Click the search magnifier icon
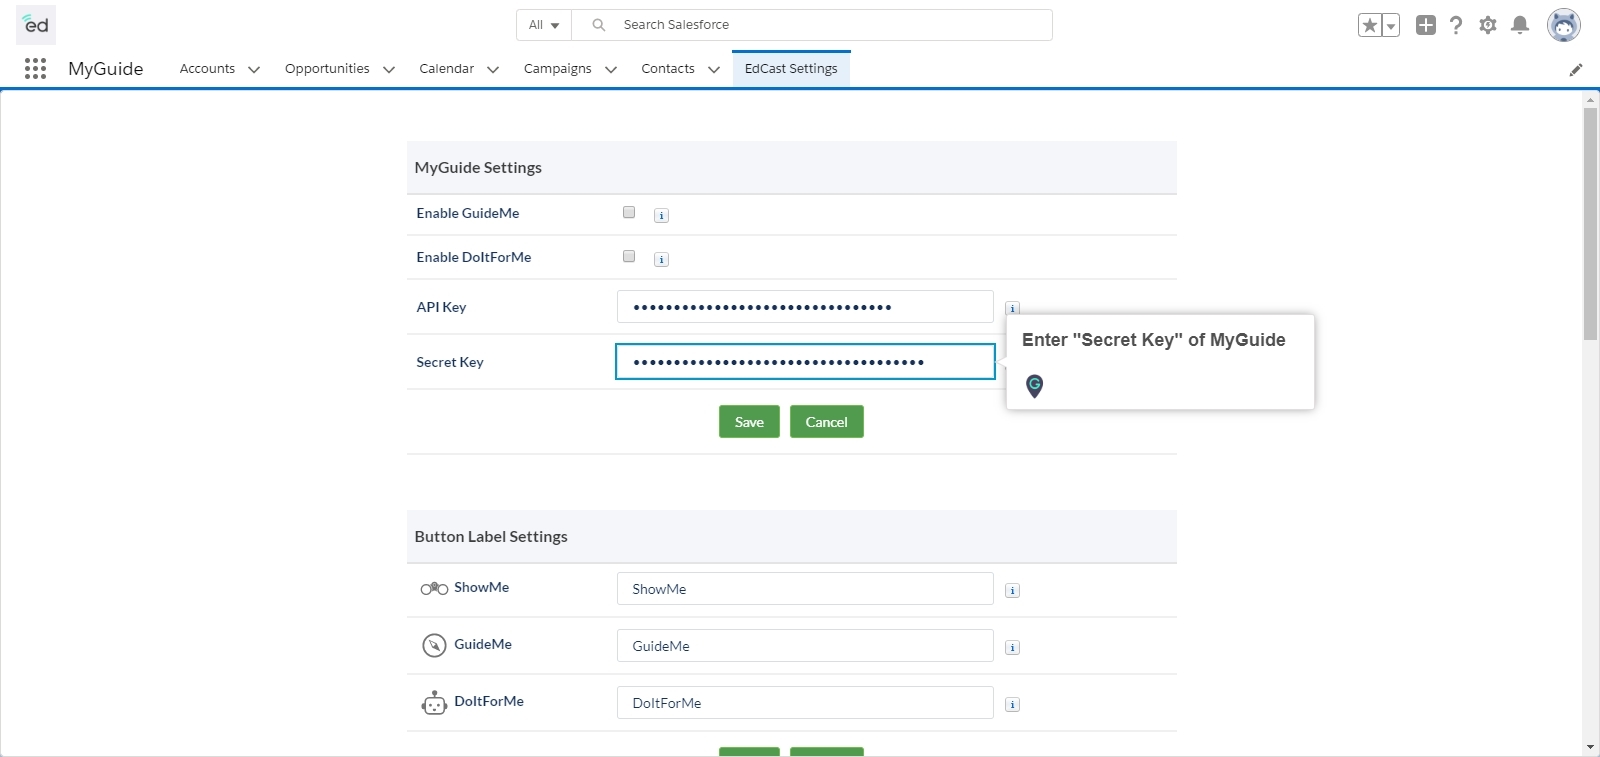The width and height of the screenshot is (1600, 757). 598,25
